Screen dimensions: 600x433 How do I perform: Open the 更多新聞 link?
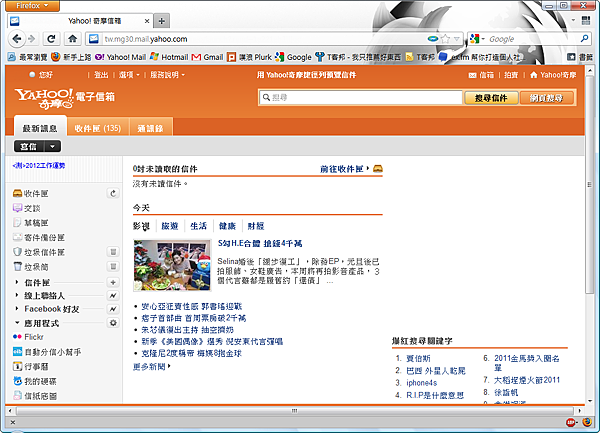(x=149, y=366)
